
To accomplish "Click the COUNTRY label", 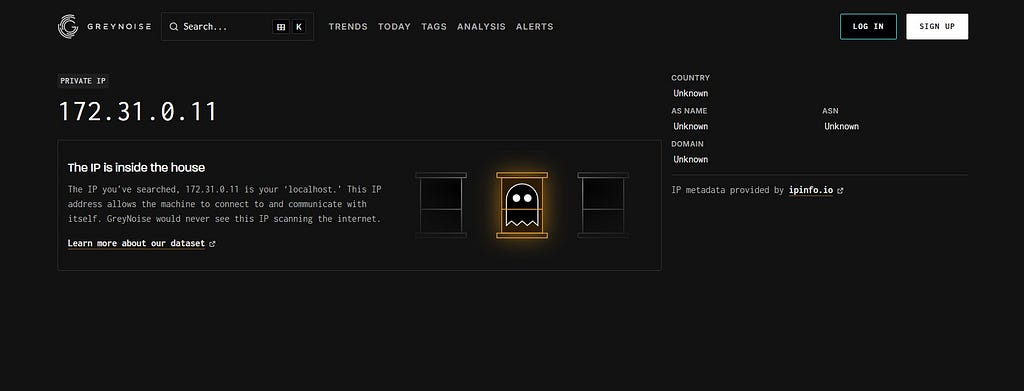I will [690, 78].
